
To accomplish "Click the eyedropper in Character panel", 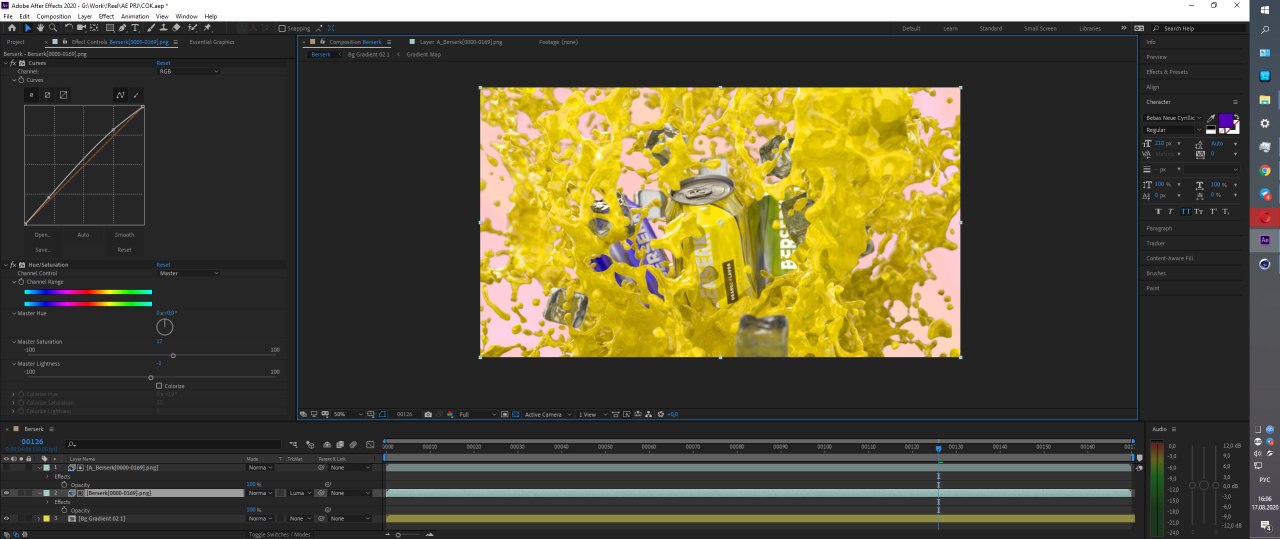I will [x=1212, y=118].
